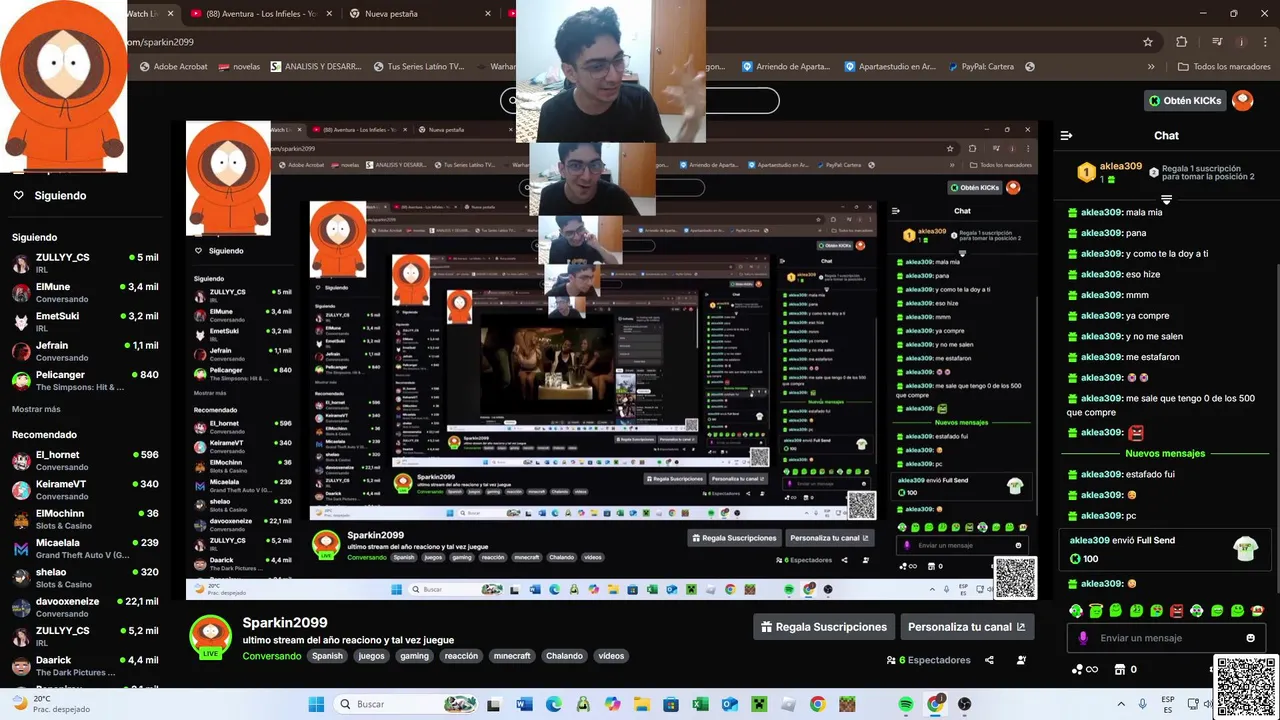Open File Explorer in the taskbar
1280x720 pixels.
point(641,704)
